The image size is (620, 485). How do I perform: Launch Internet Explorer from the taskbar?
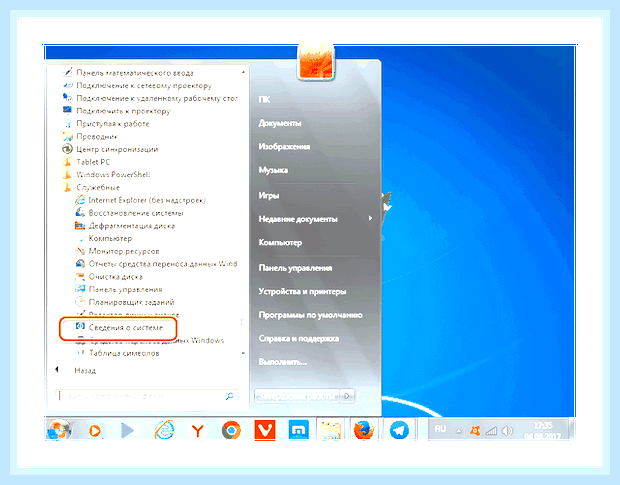[x=164, y=430]
